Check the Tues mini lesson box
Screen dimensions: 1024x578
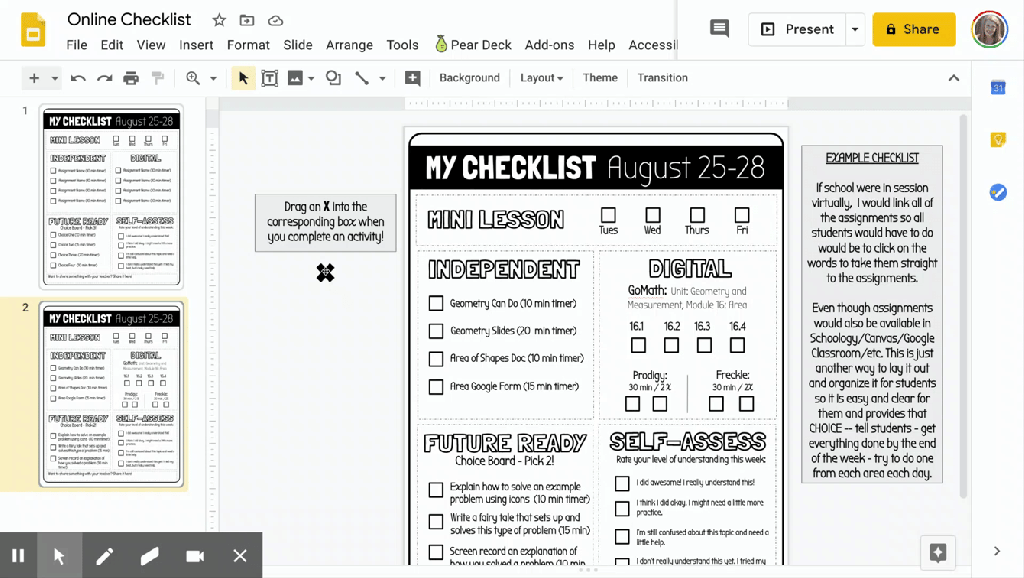coord(608,215)
